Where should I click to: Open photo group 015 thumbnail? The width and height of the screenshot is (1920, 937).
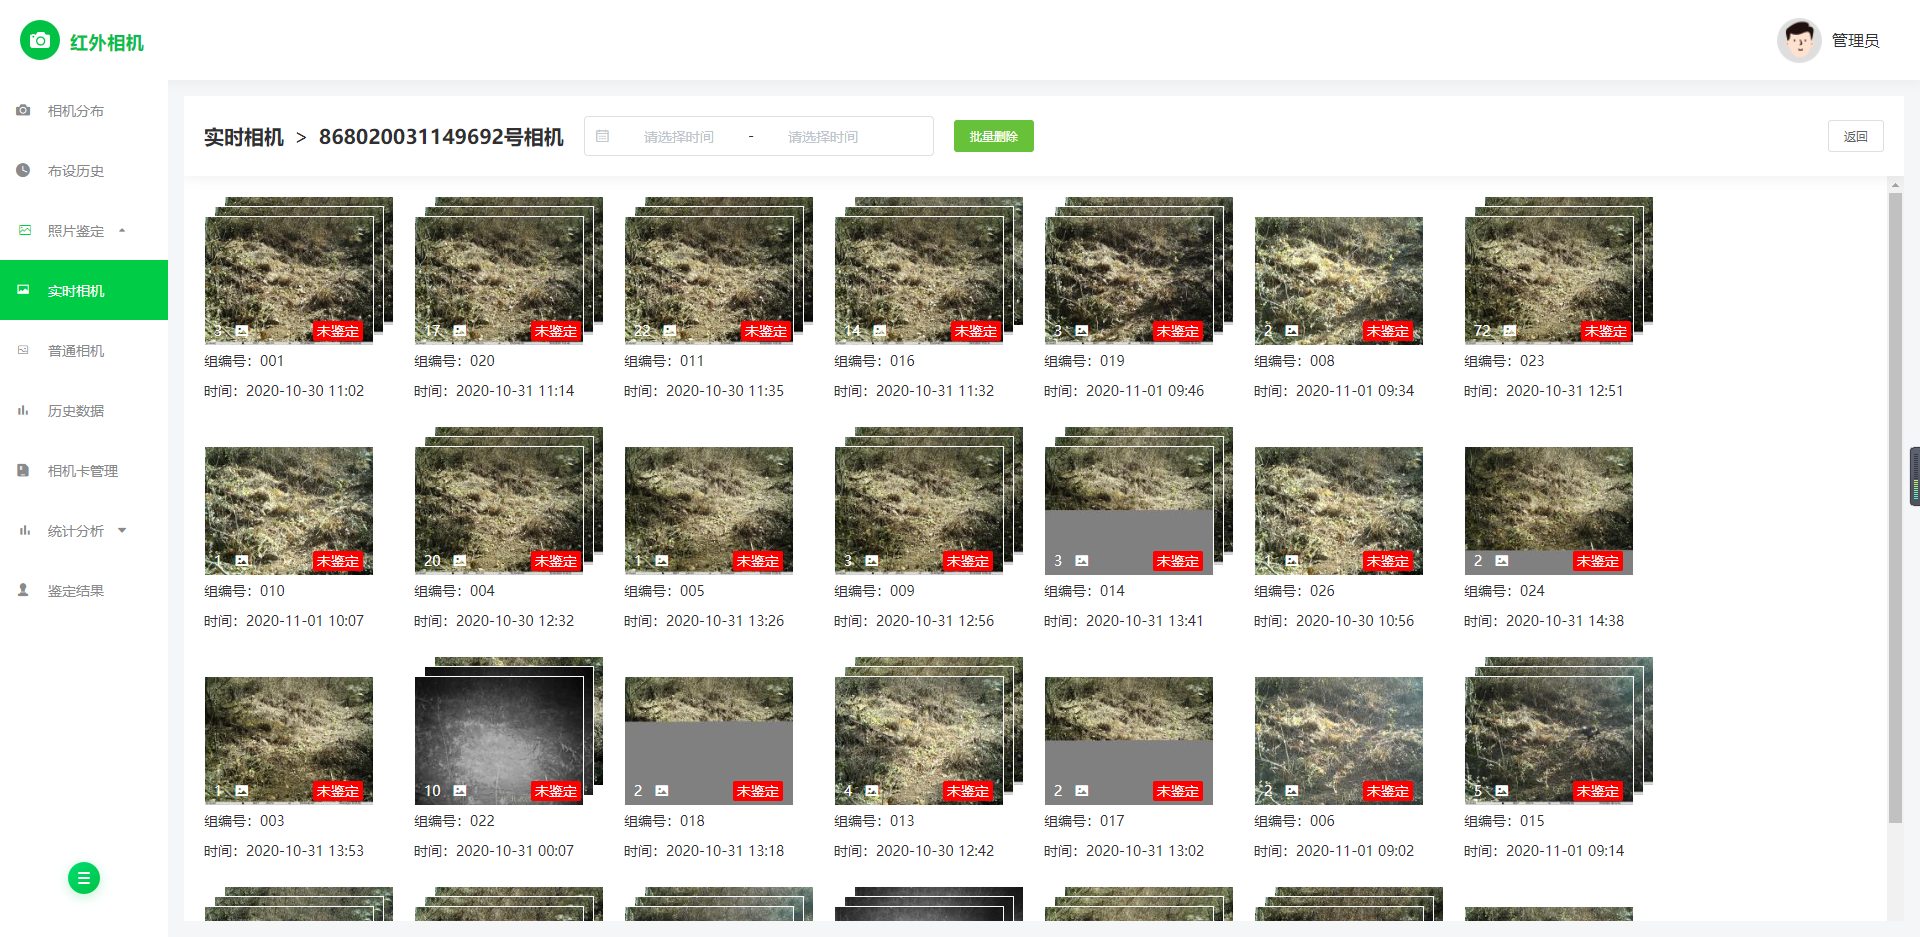[1549, 740]
